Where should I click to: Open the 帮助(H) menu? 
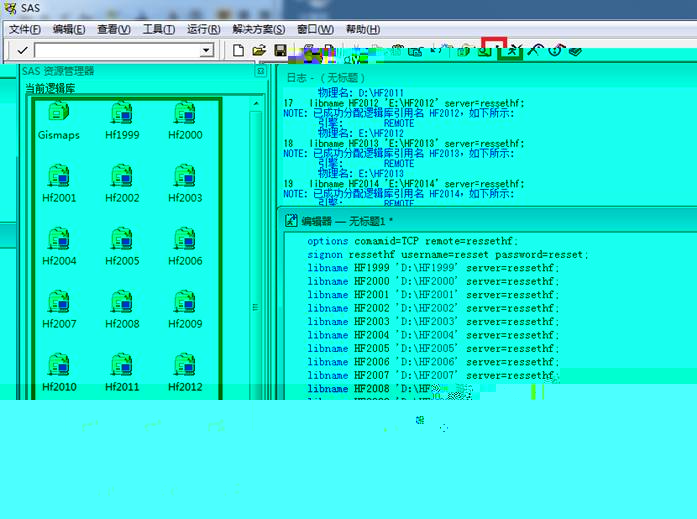(x=363, y=29)
